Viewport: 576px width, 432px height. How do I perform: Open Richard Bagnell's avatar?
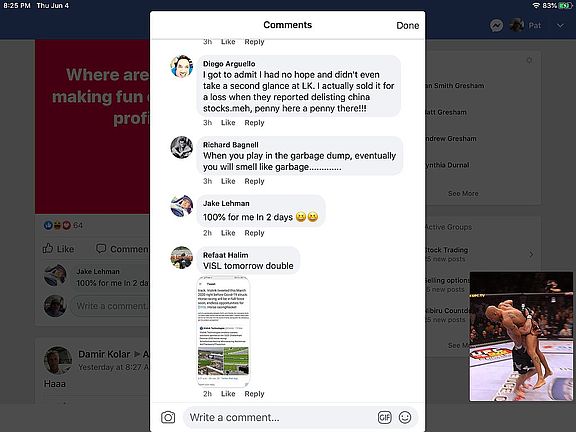click(181, 148)
